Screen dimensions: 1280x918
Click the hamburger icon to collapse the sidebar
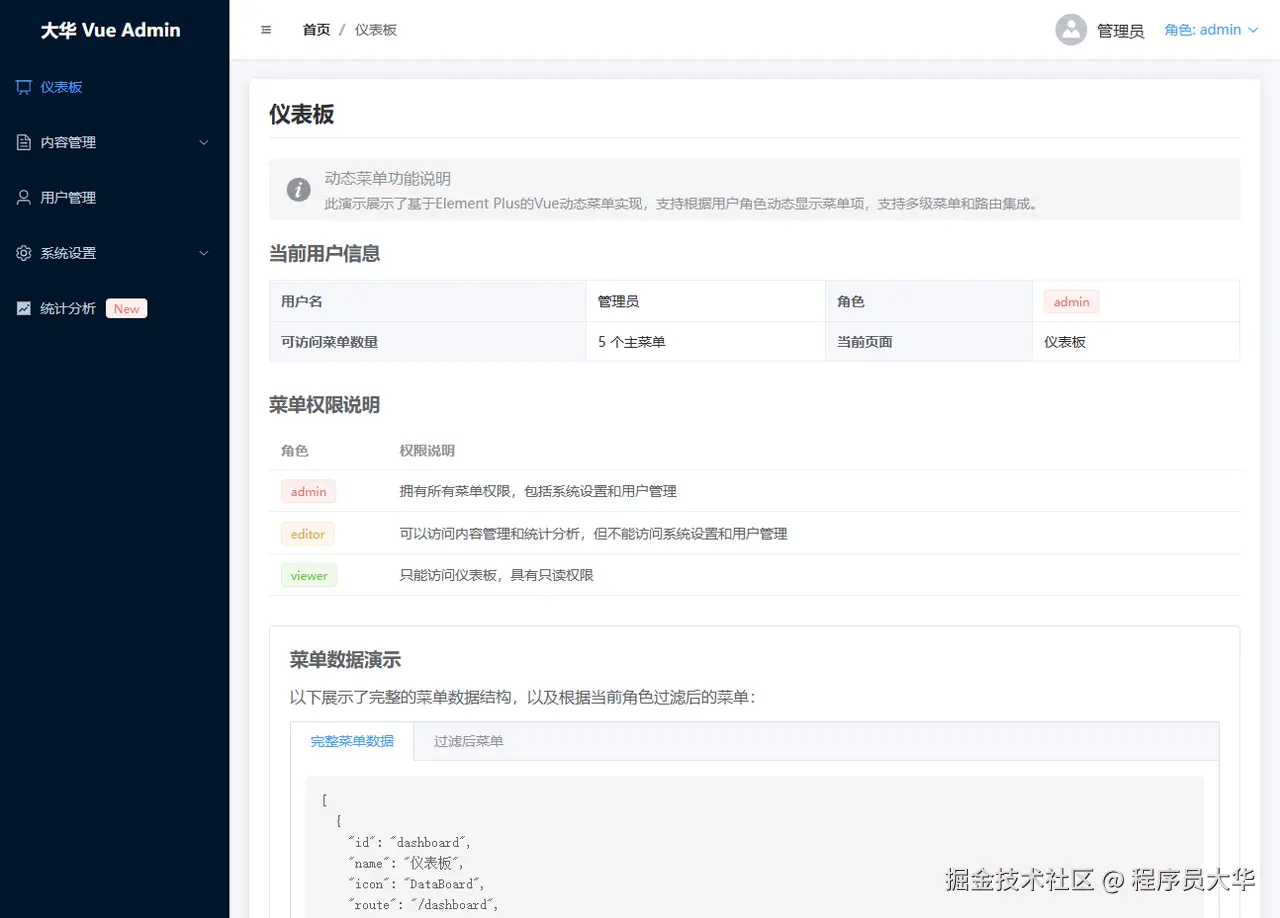265,29
